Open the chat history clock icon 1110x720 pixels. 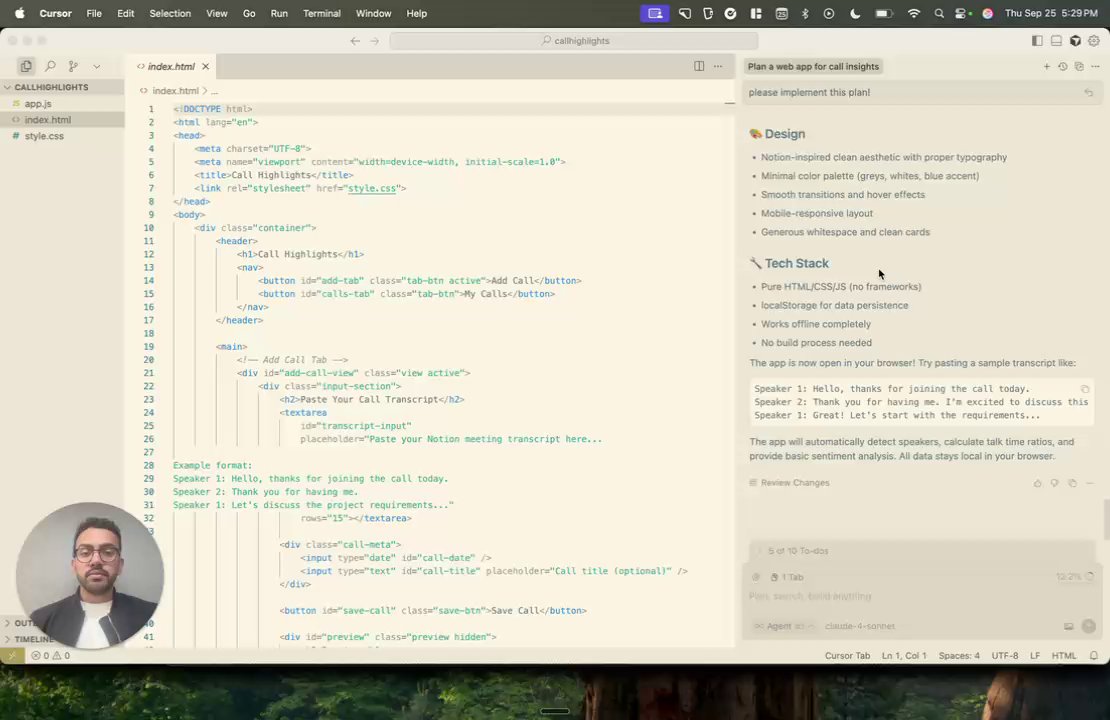click(1063, 67)
